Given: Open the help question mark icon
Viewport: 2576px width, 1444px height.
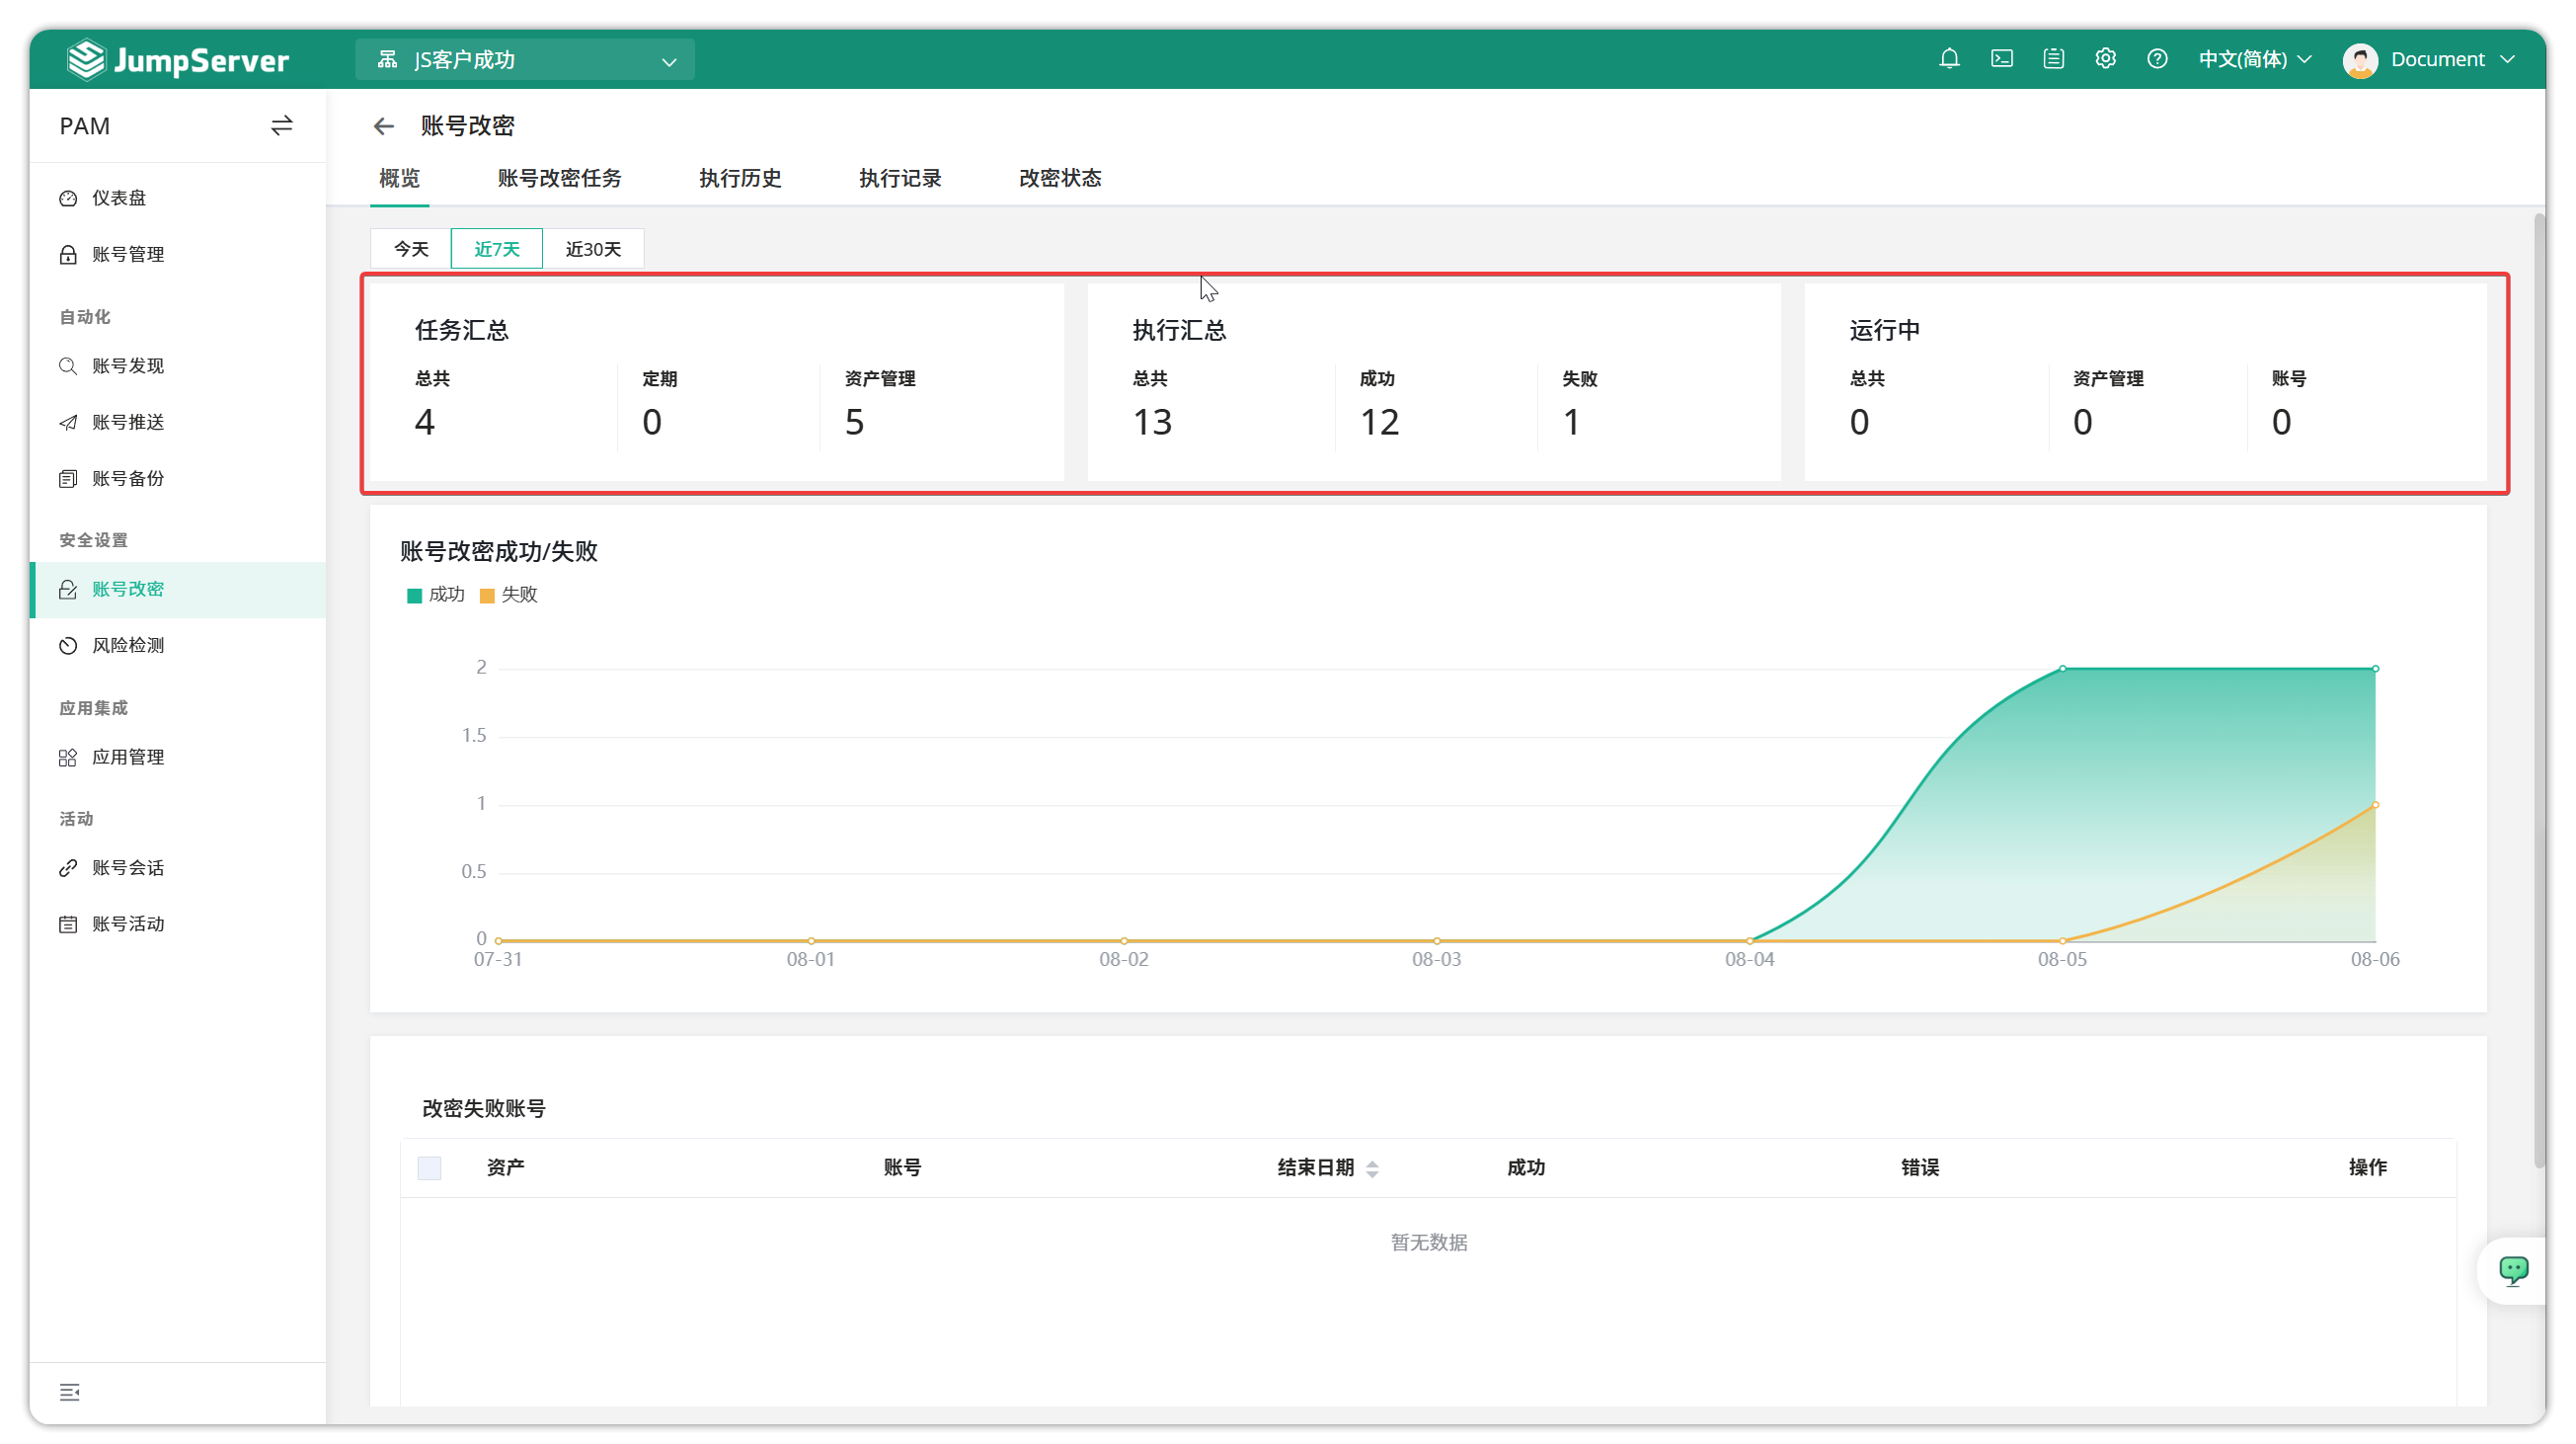Looking at the screenshot, I should 2157,59.
